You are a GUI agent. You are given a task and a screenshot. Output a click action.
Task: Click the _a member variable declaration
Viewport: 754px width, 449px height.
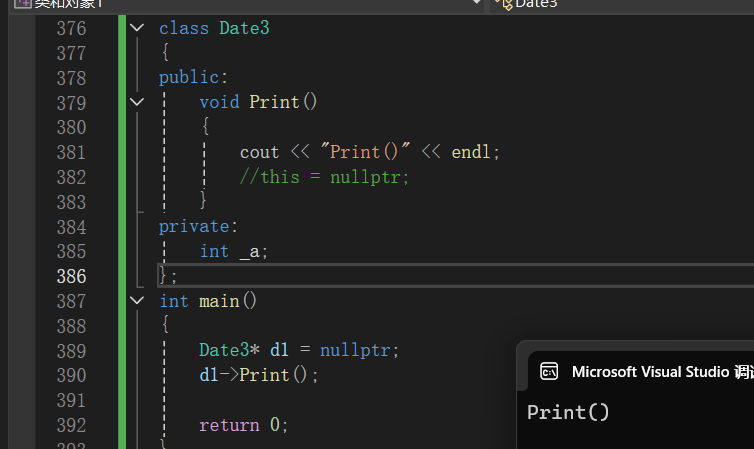click(x=250, y=252)
